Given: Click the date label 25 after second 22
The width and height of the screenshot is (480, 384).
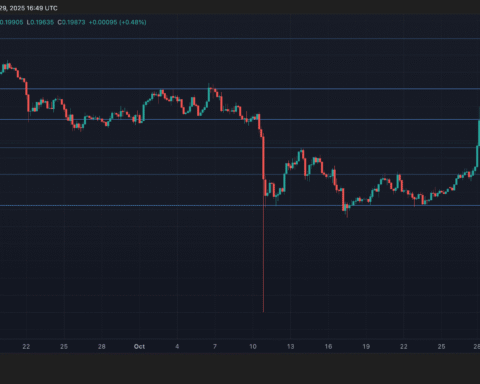Looking at the screenshot, I should point(441,347).
